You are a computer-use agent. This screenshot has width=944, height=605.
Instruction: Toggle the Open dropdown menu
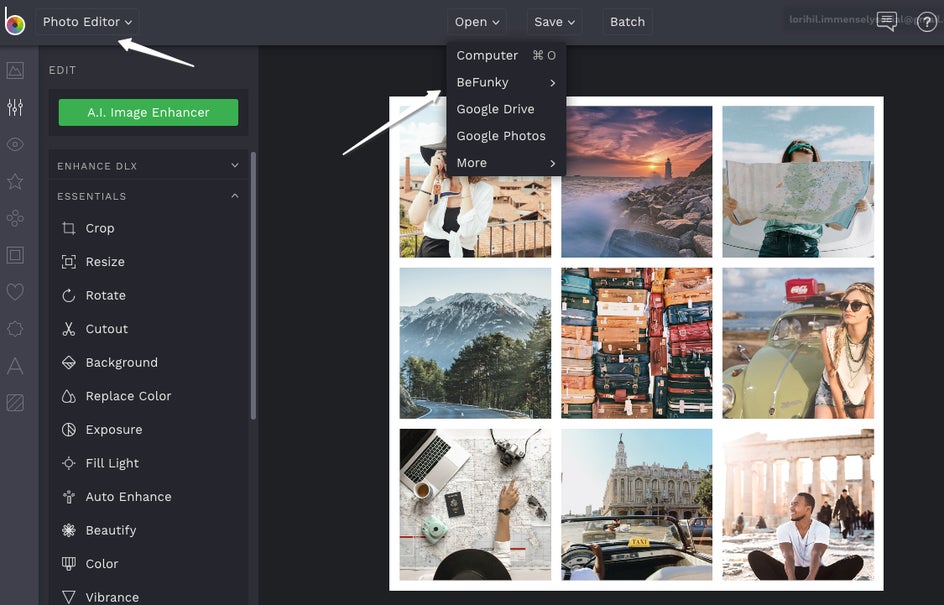[x=477, y=22]
